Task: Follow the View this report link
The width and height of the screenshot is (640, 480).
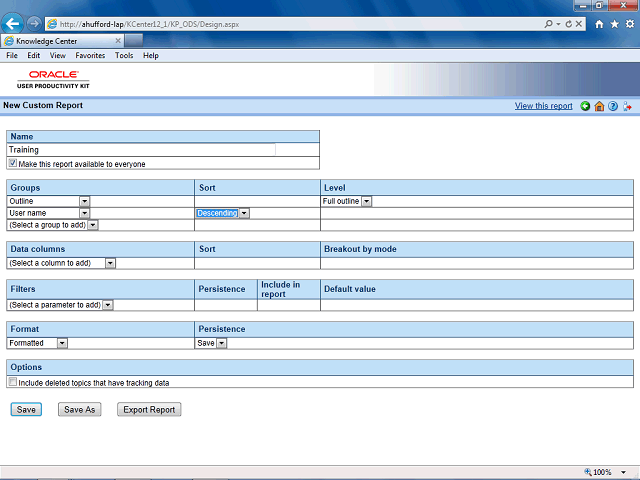Action: coord(543,106)
